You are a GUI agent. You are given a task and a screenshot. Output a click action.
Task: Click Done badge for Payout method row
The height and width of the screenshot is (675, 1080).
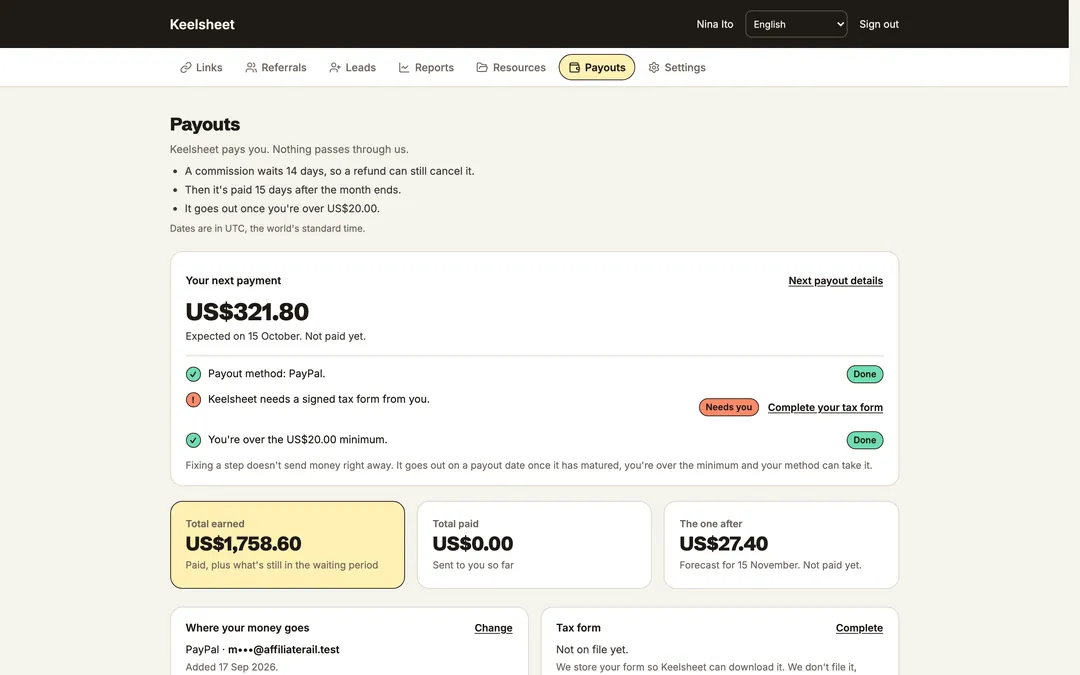[x=864, y=374]
